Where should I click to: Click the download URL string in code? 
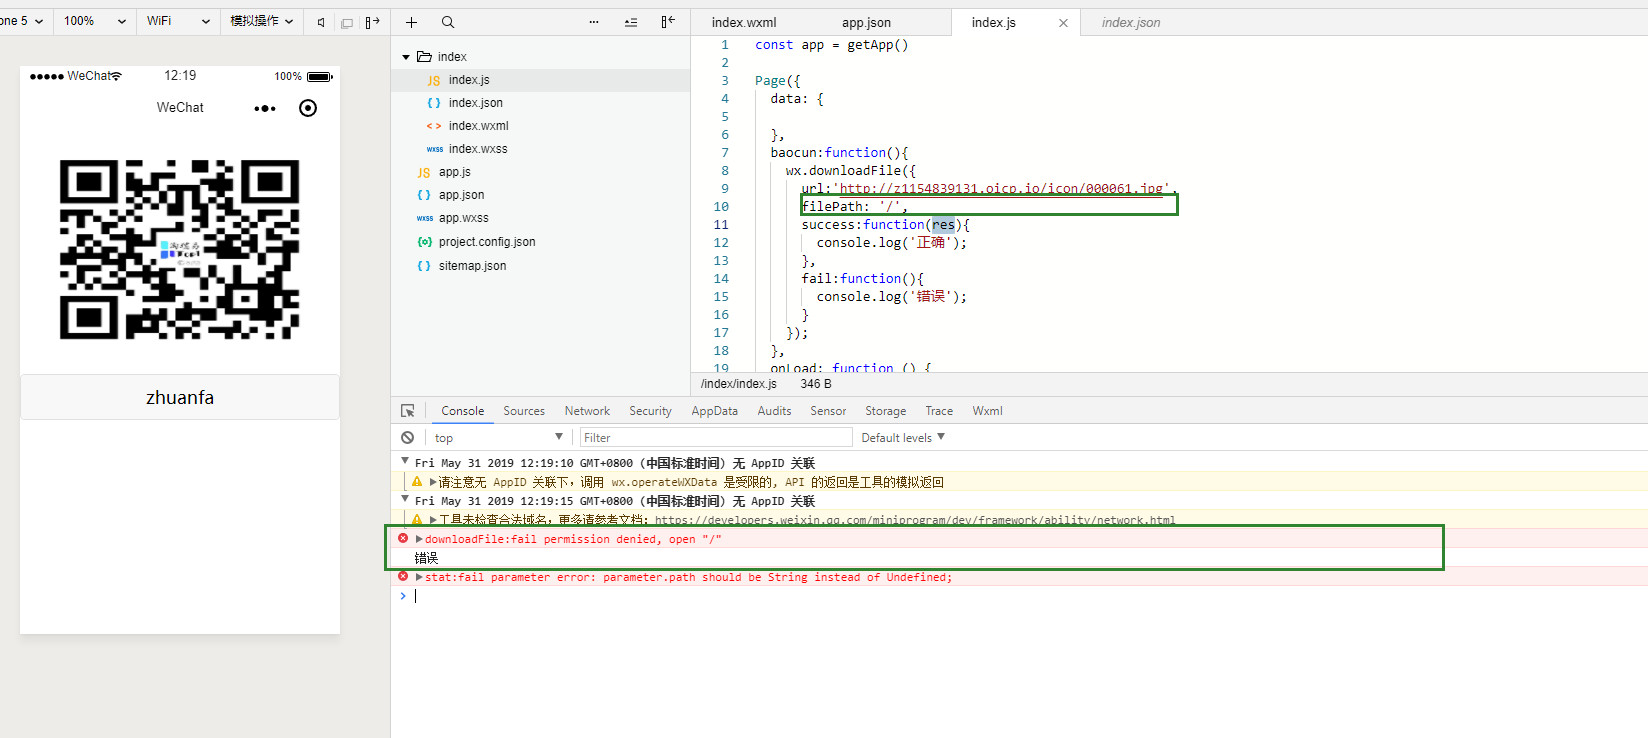point(1002,189)
